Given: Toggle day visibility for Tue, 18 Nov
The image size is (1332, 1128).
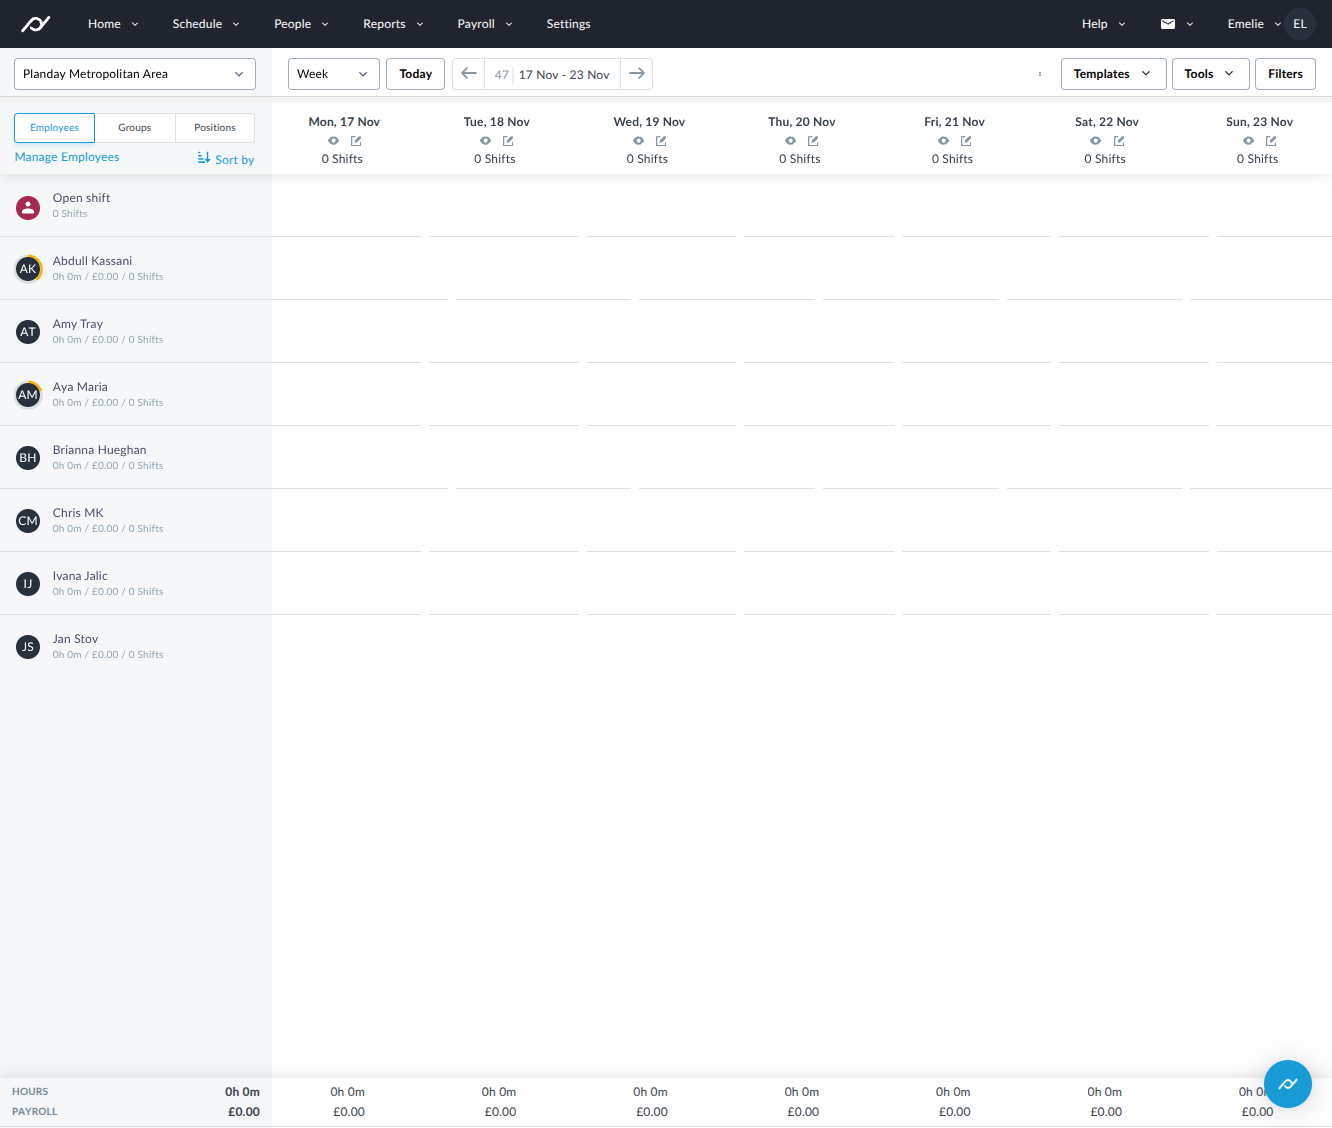Looking at the screenshot, I should (x=484, y=140).
